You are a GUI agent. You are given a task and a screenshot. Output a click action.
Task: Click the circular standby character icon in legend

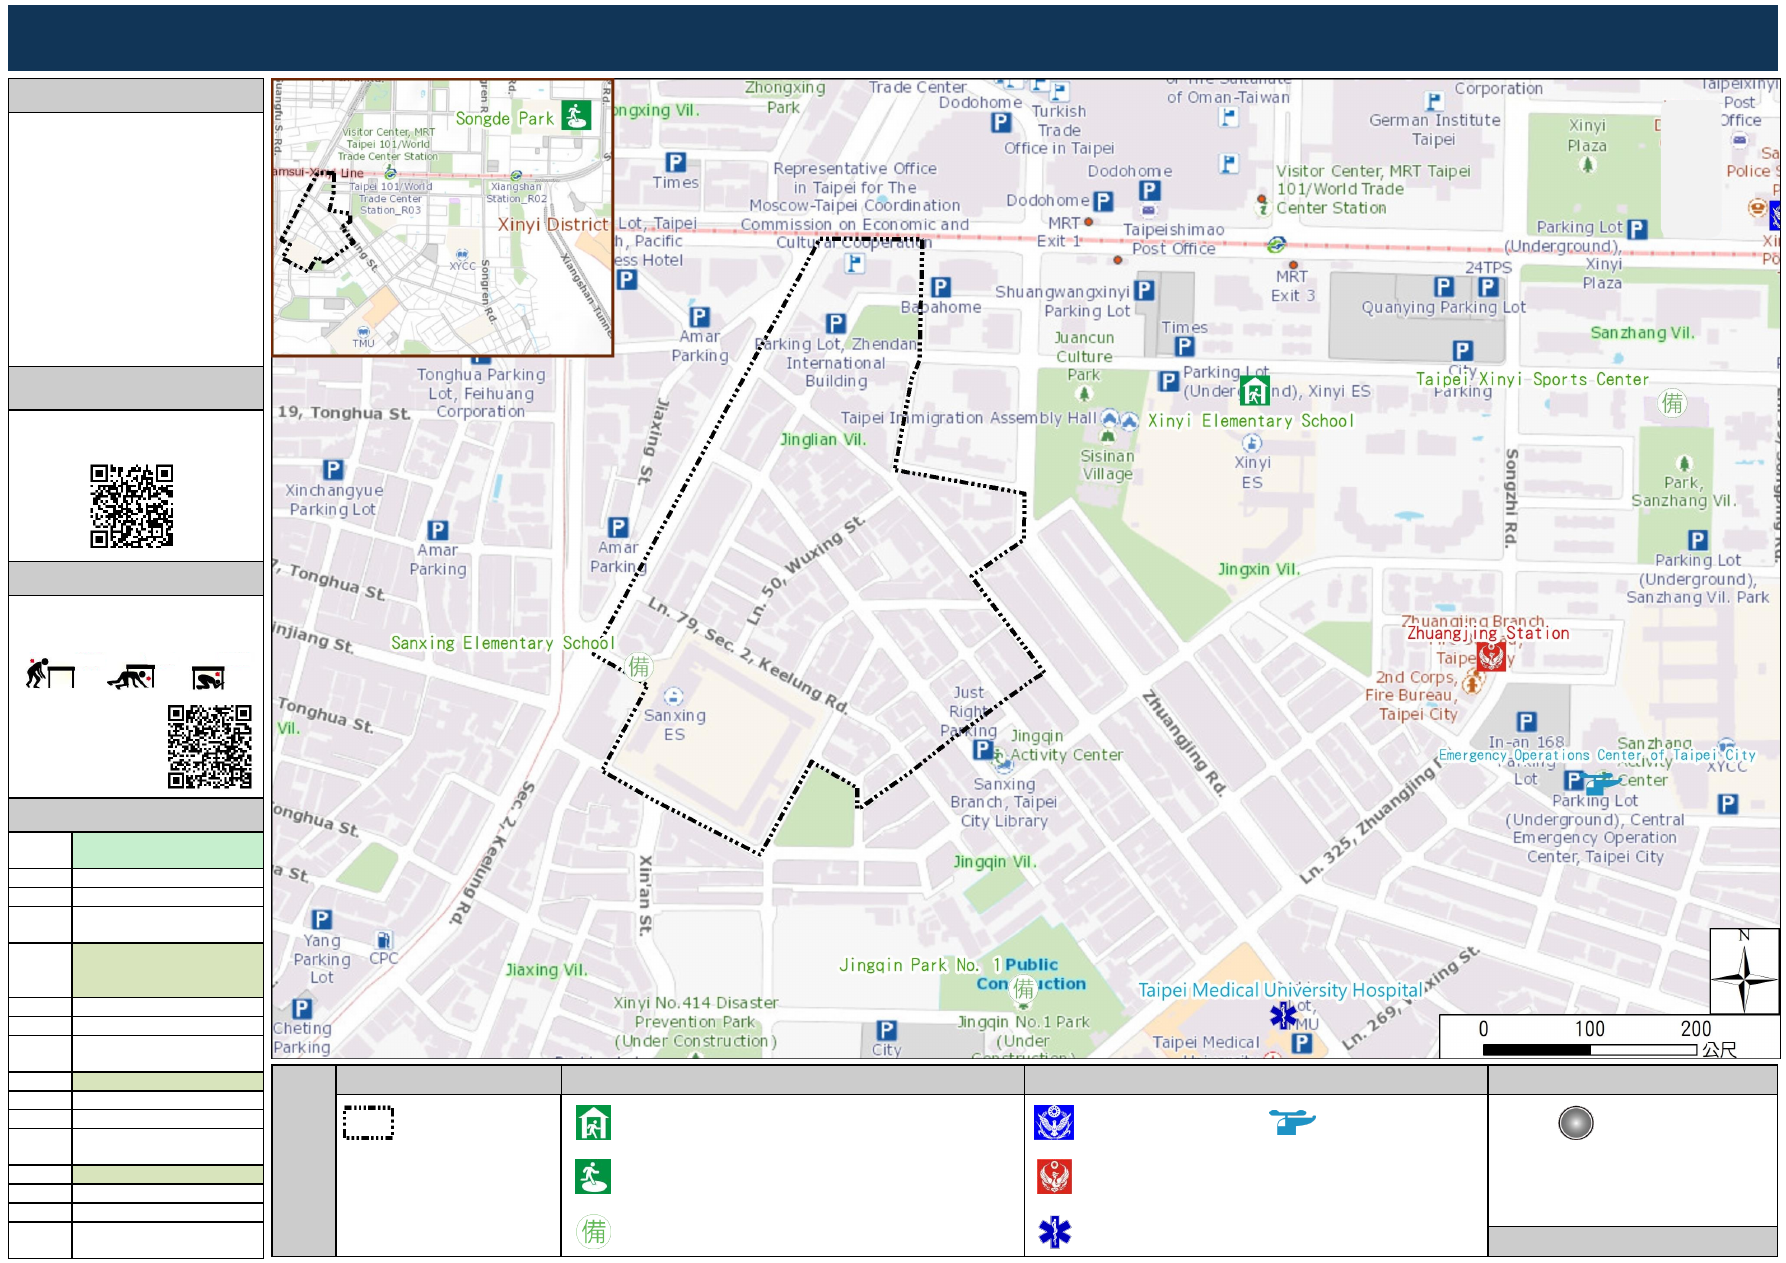[x=593, y=1231]
